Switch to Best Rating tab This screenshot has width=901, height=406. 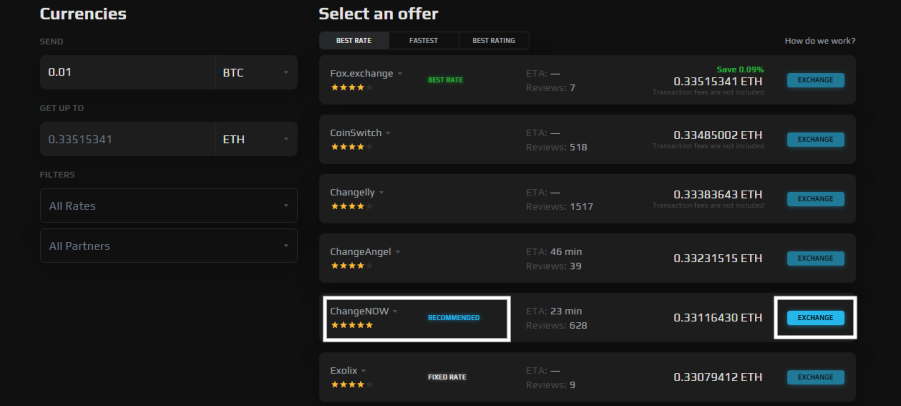[494, 41]
